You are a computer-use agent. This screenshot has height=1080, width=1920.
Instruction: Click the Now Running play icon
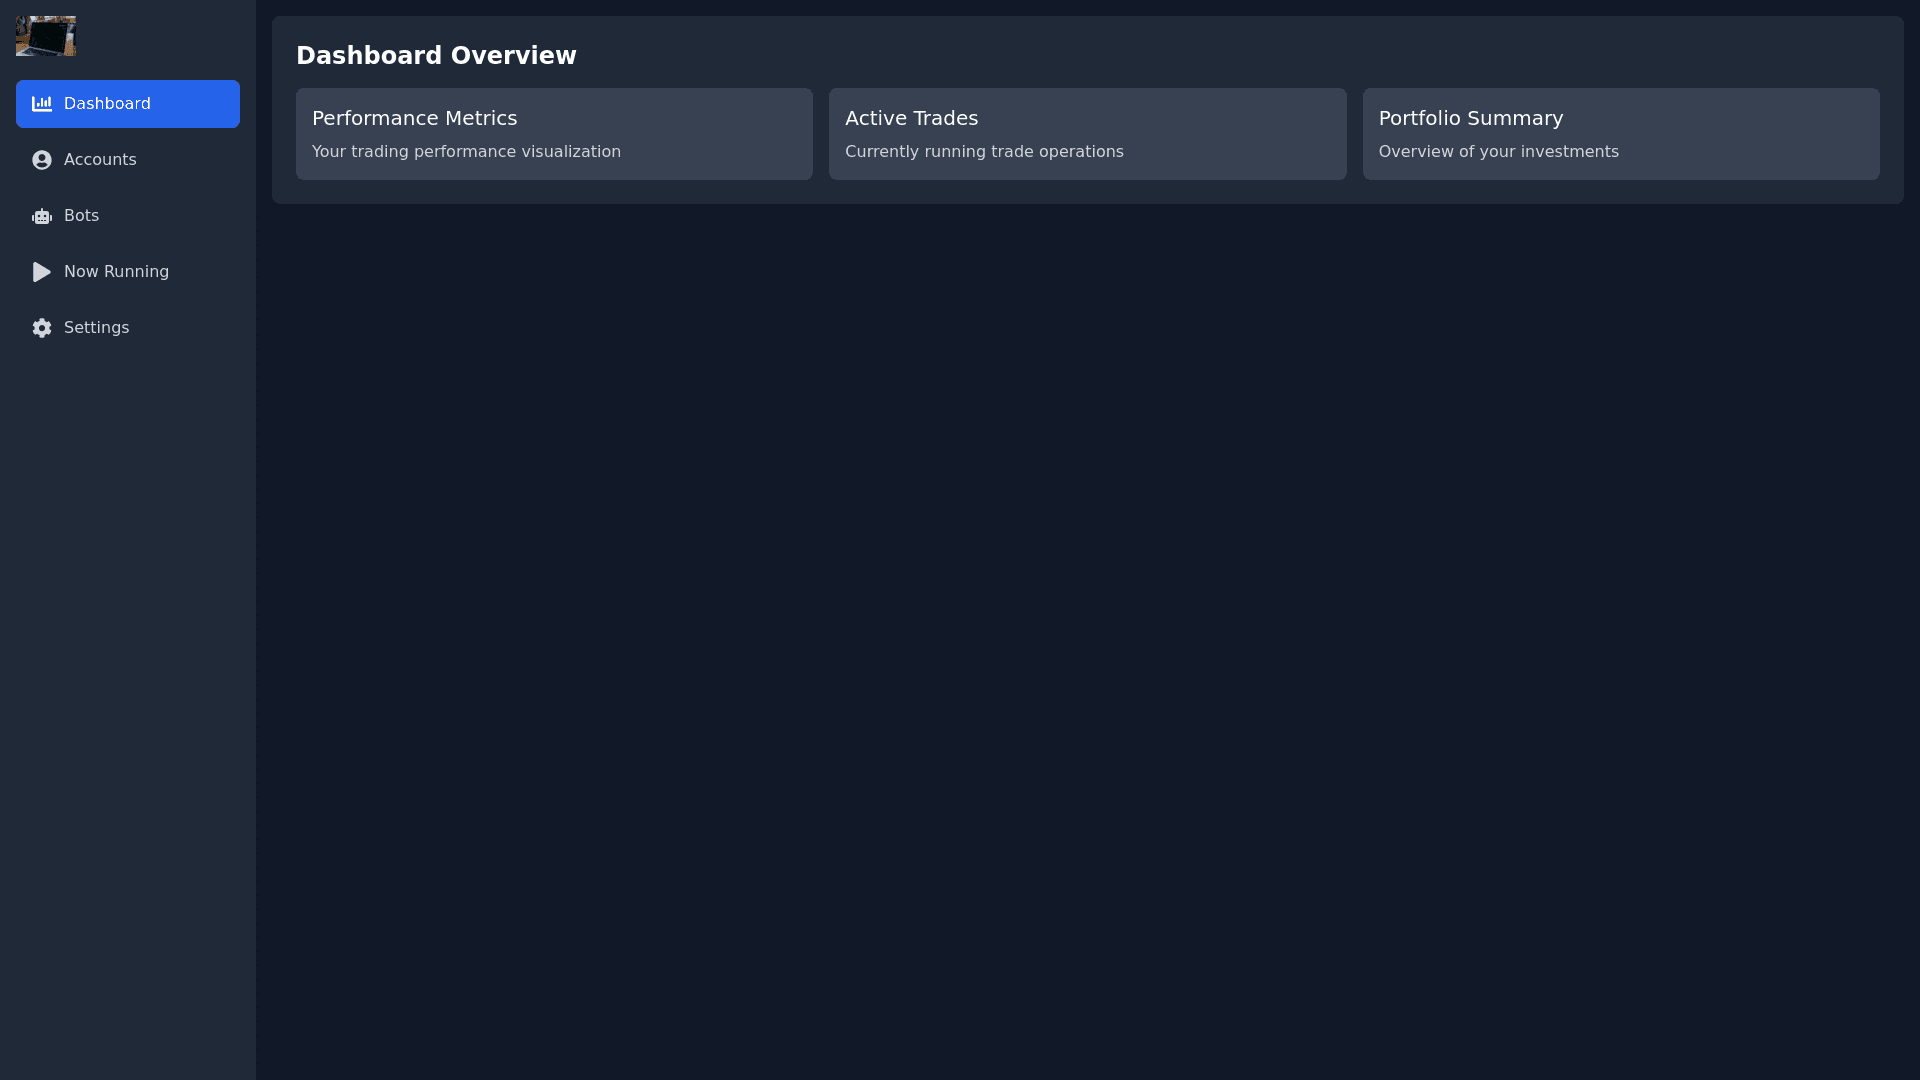coord(42,272)
